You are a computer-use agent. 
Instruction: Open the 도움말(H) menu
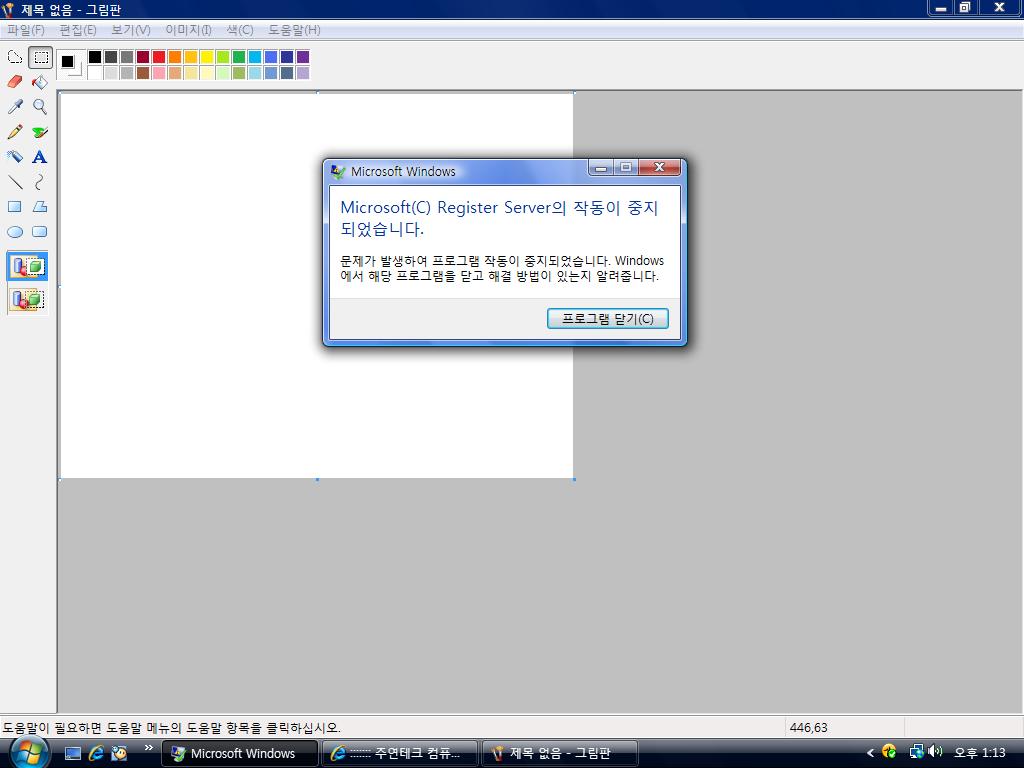click(x=295, y=30)
